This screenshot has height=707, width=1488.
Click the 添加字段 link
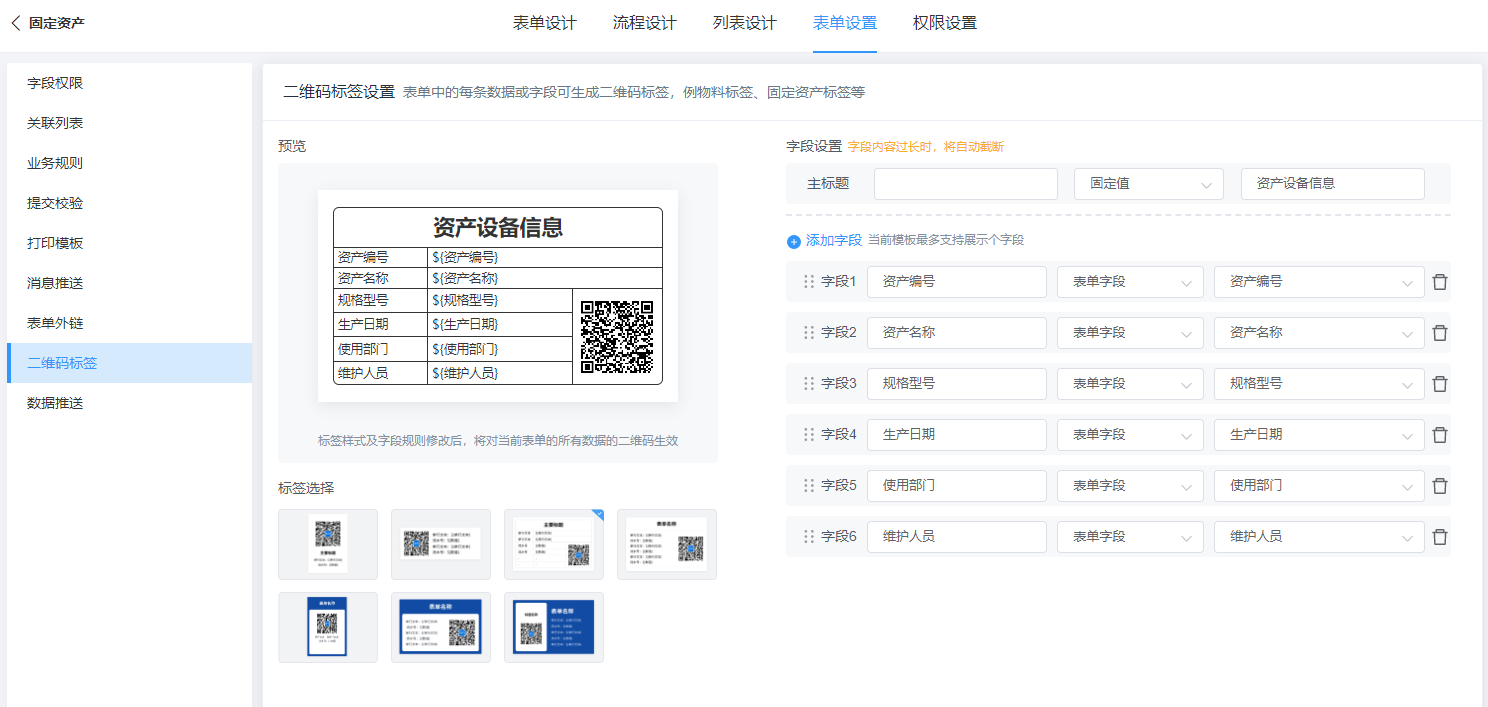click(833, 241)
